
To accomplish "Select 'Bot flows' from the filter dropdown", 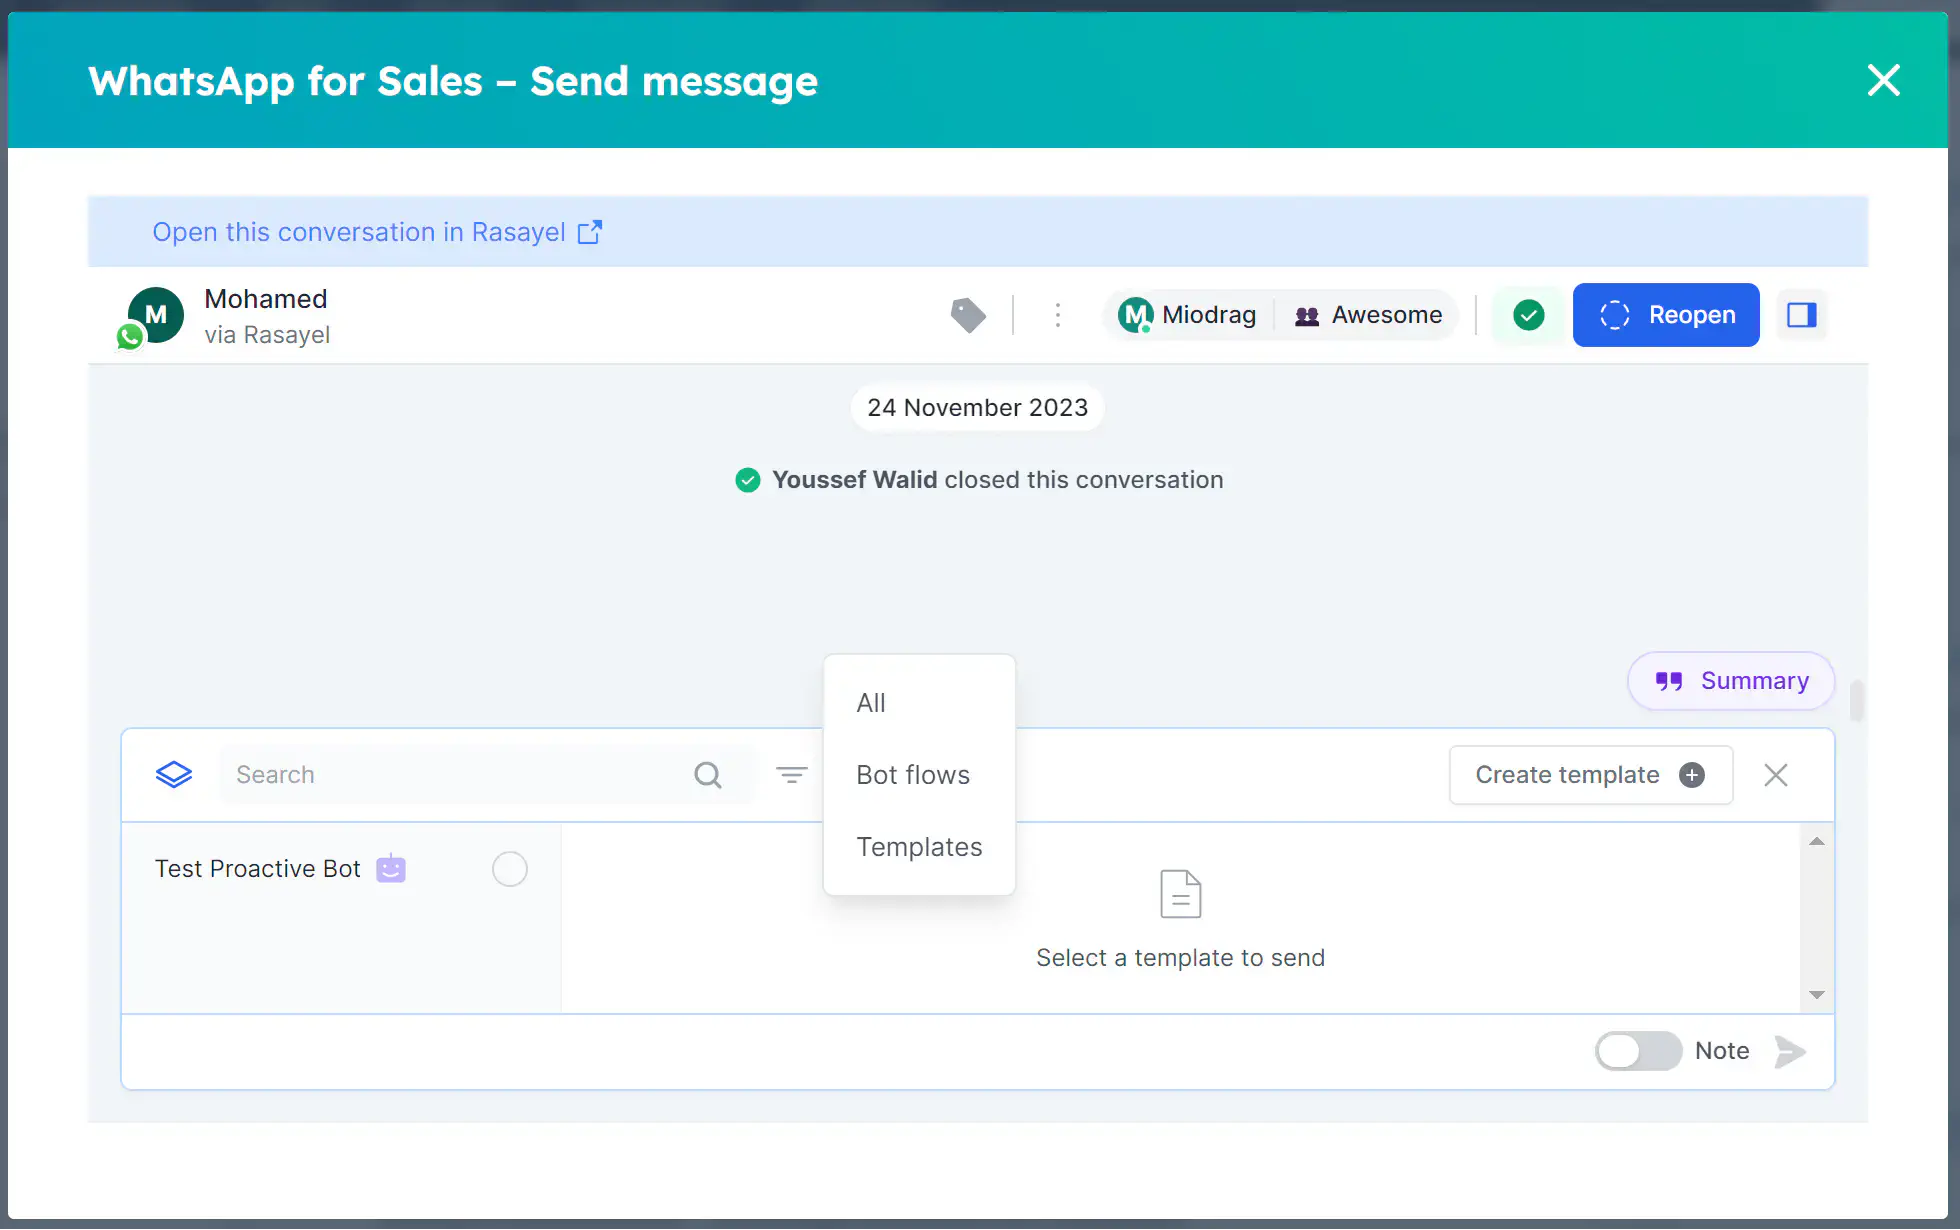I will 913,774.
